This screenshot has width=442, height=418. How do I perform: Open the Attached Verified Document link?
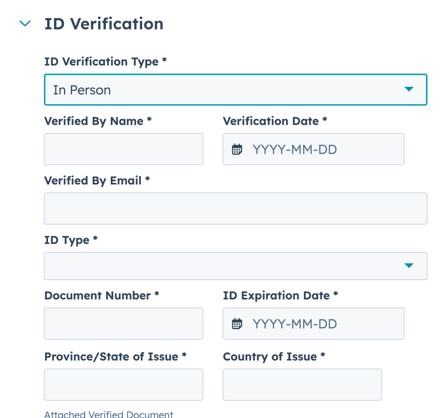(x=109, y=414)
